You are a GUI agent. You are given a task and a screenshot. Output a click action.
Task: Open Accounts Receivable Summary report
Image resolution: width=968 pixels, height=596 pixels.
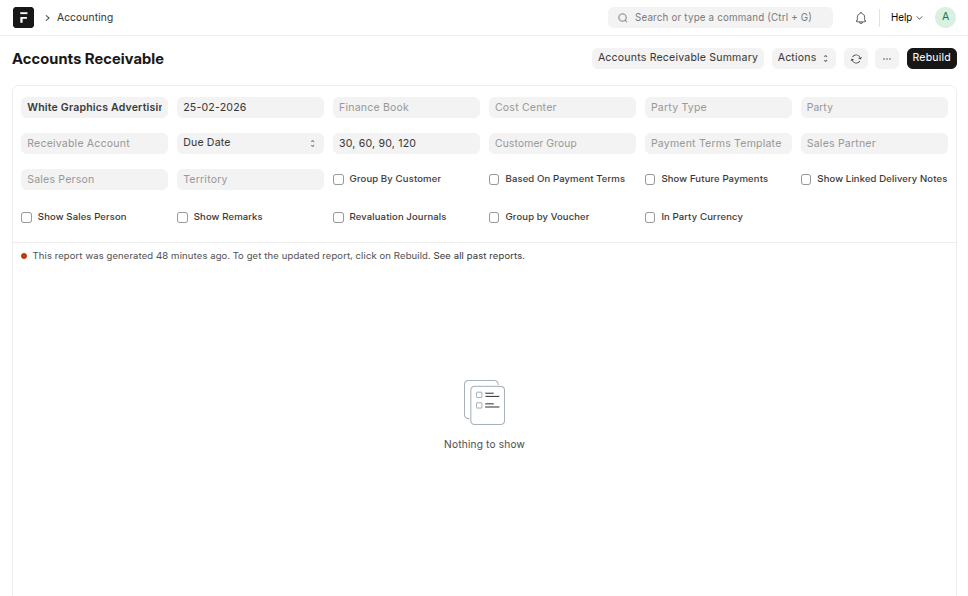[677, 58]
